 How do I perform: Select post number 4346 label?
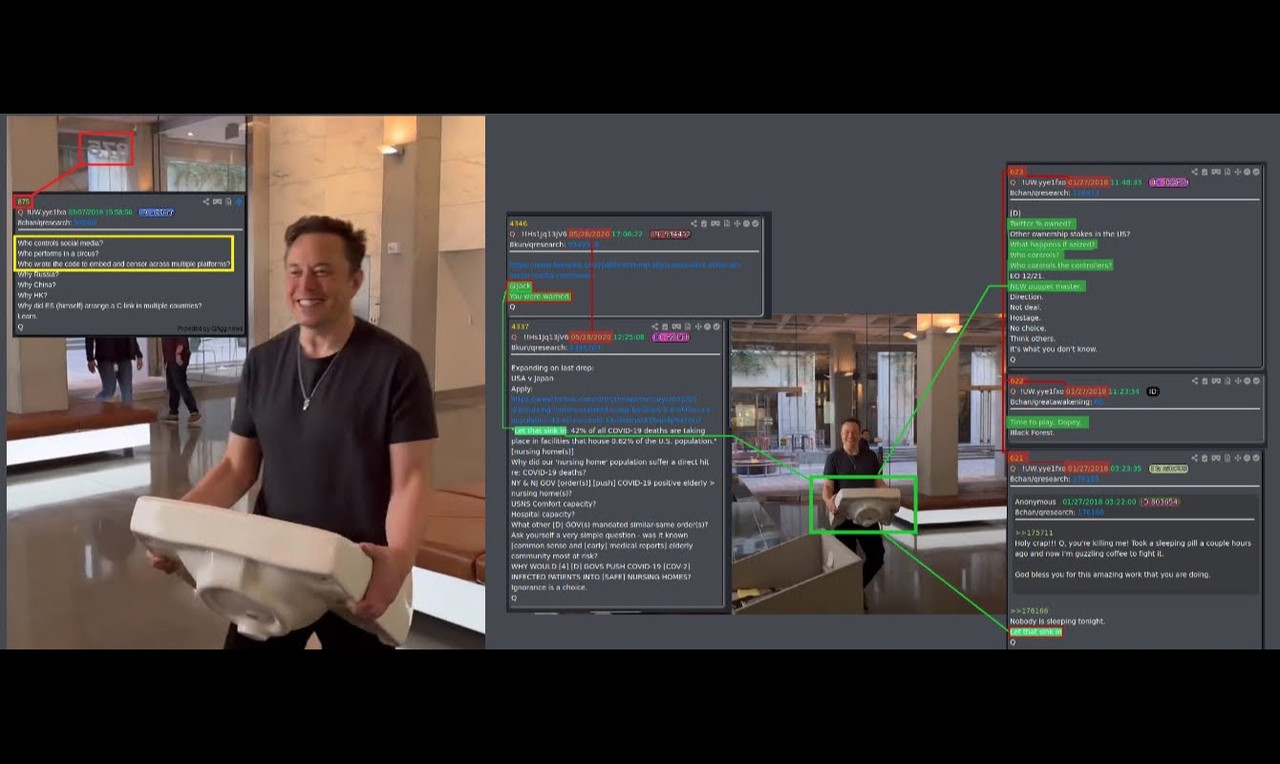[x=518, y=224]
